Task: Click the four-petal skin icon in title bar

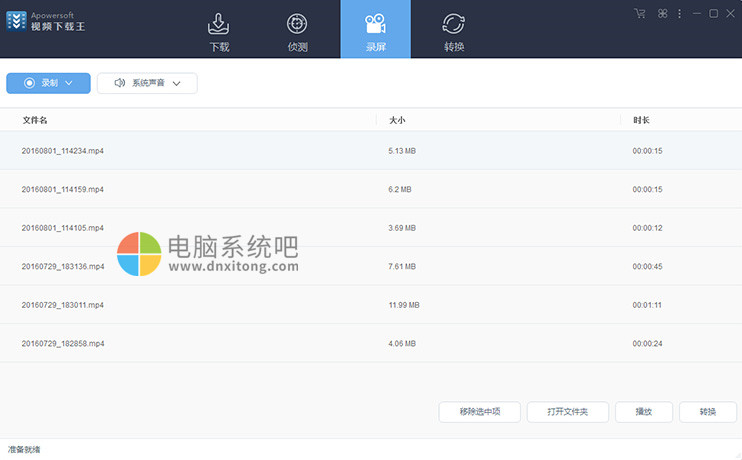Action: 662,13
